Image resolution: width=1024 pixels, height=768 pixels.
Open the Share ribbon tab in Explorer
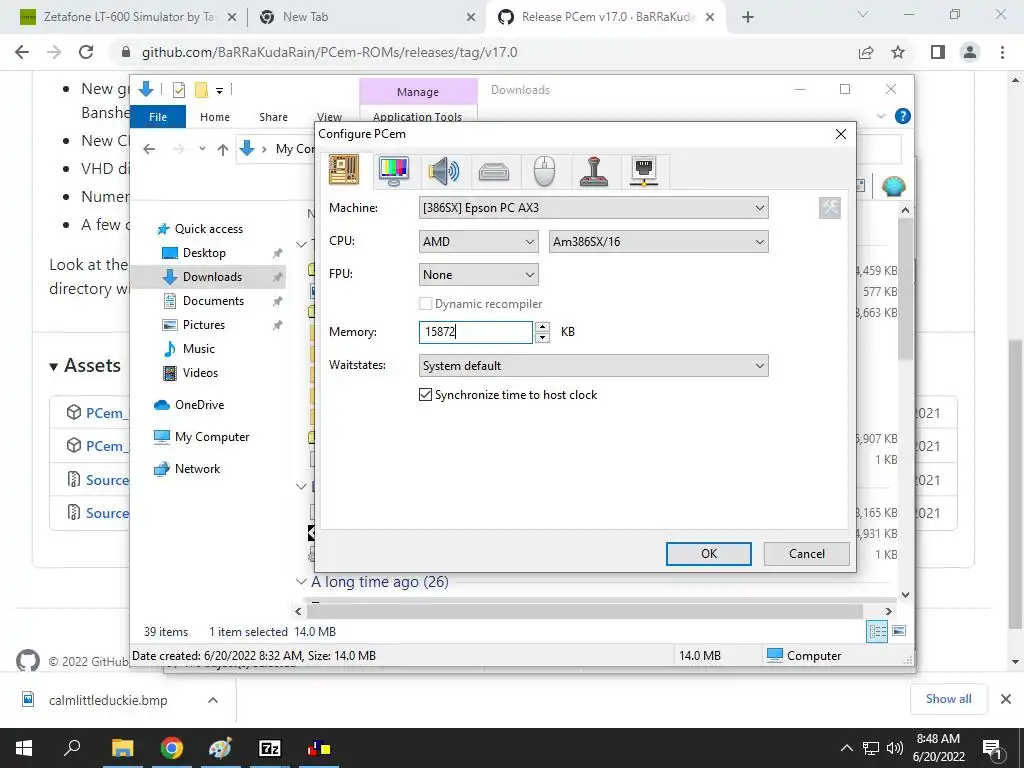[273, 117]
